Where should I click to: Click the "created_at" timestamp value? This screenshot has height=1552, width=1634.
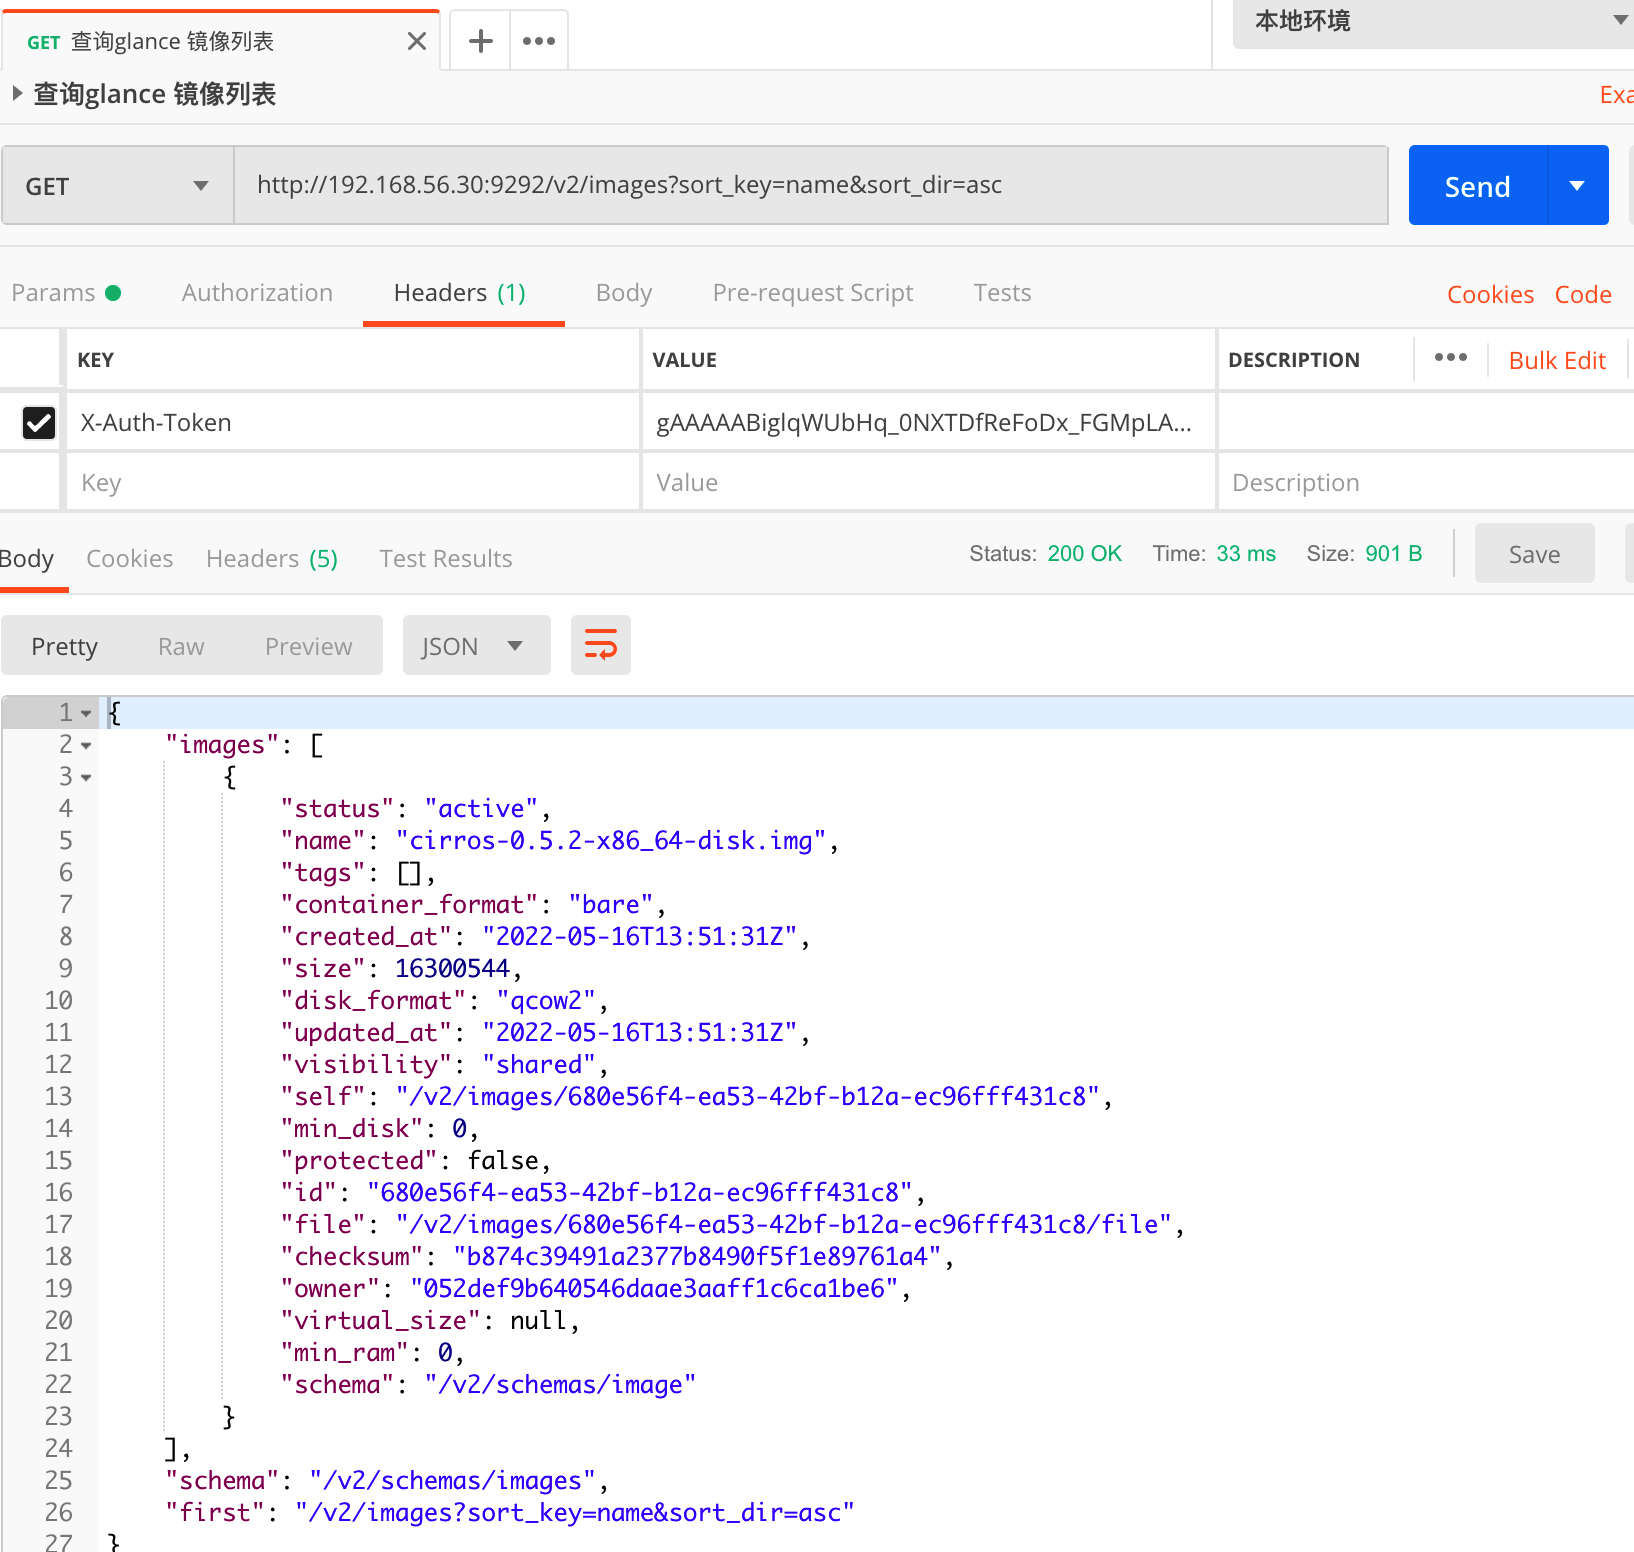pyautogui.click(x=640, y=937)
